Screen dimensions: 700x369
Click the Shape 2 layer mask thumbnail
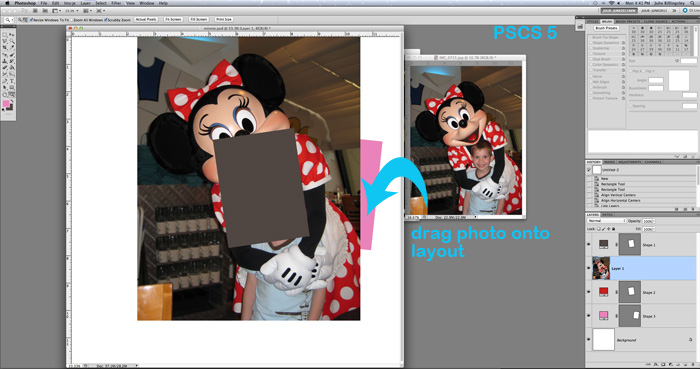(x=629, y=292)
